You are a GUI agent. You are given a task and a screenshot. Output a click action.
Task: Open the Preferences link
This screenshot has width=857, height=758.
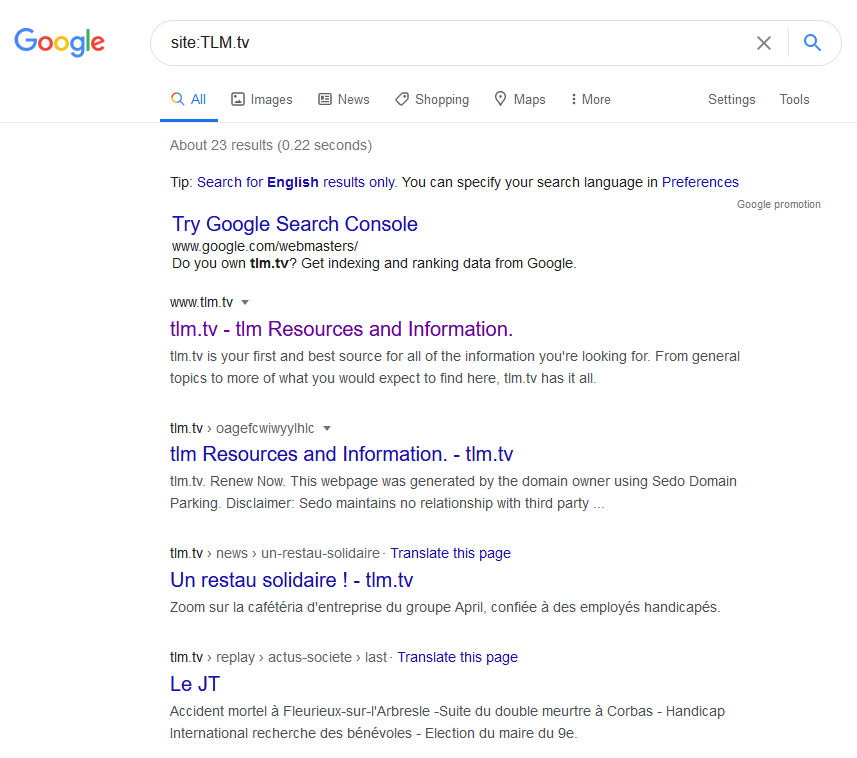click(700, 182)
